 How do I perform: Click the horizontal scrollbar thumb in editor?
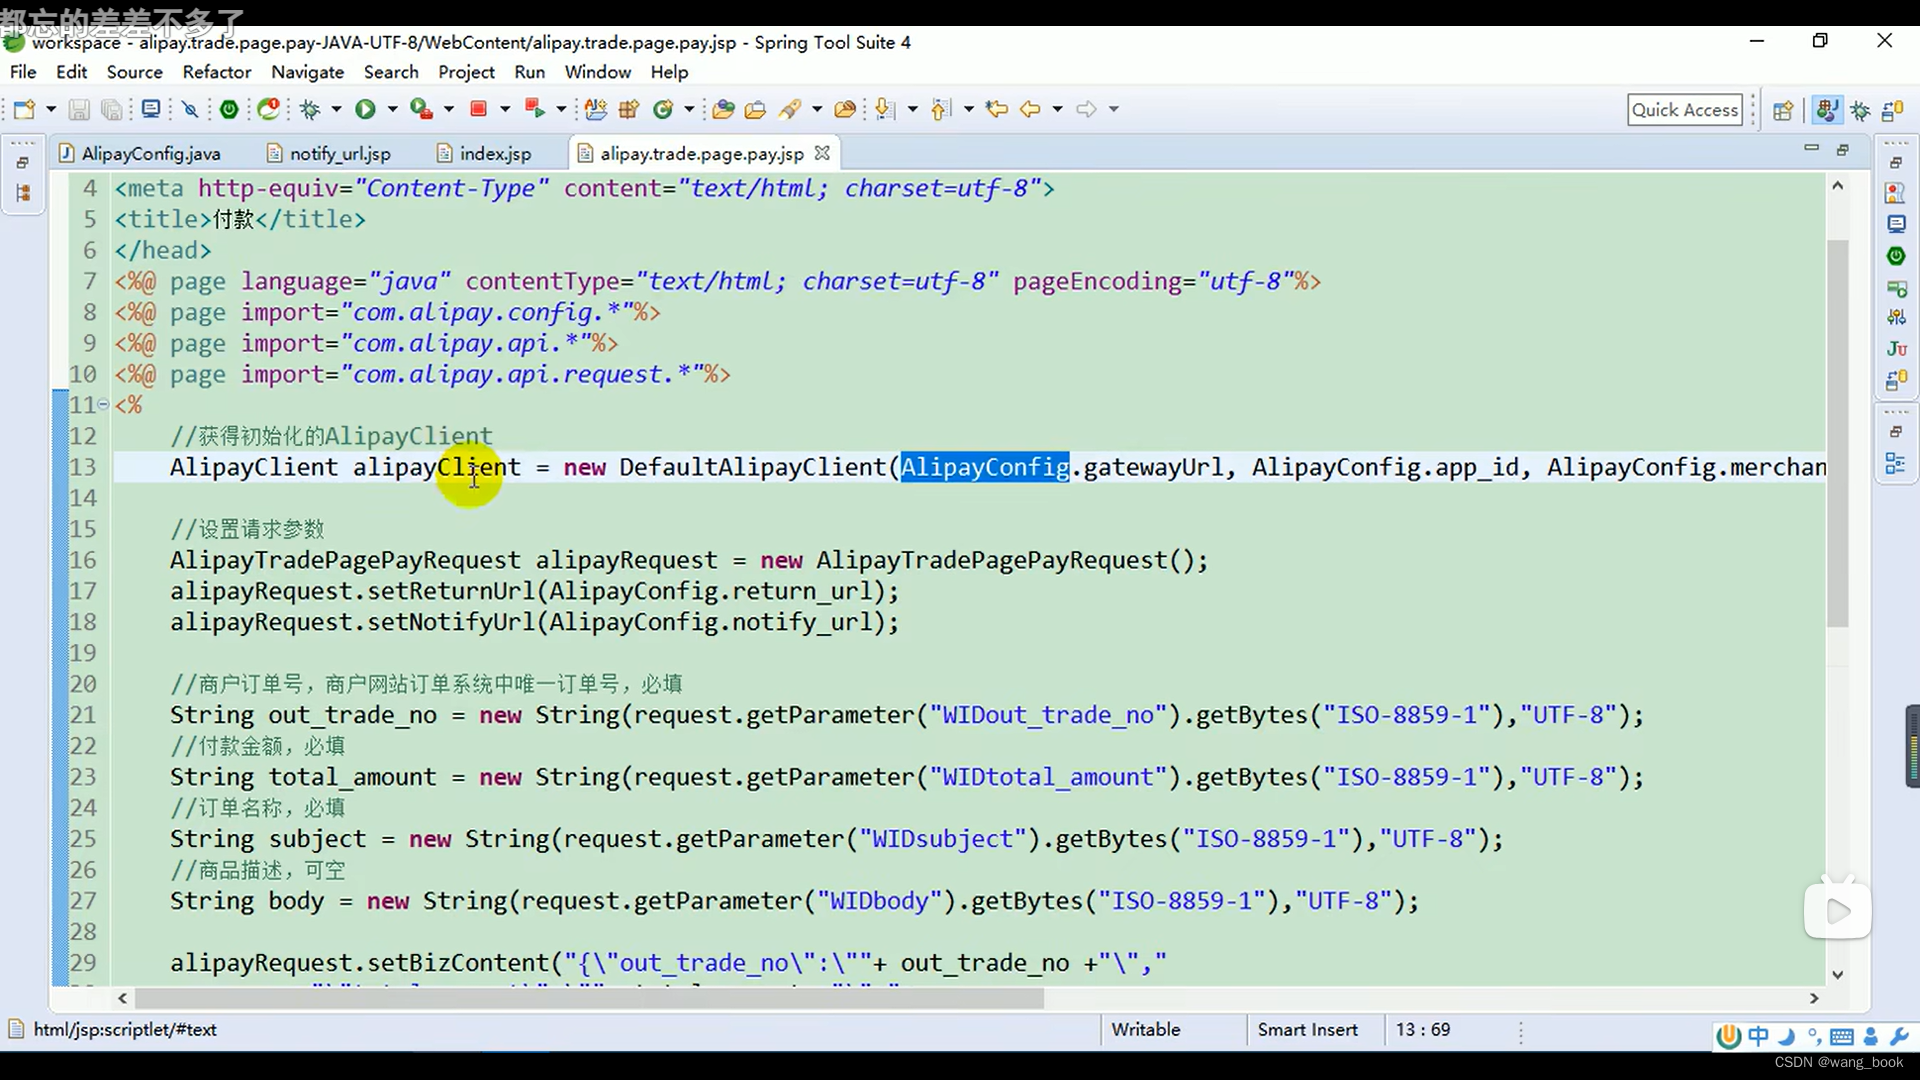pos(589,998)
